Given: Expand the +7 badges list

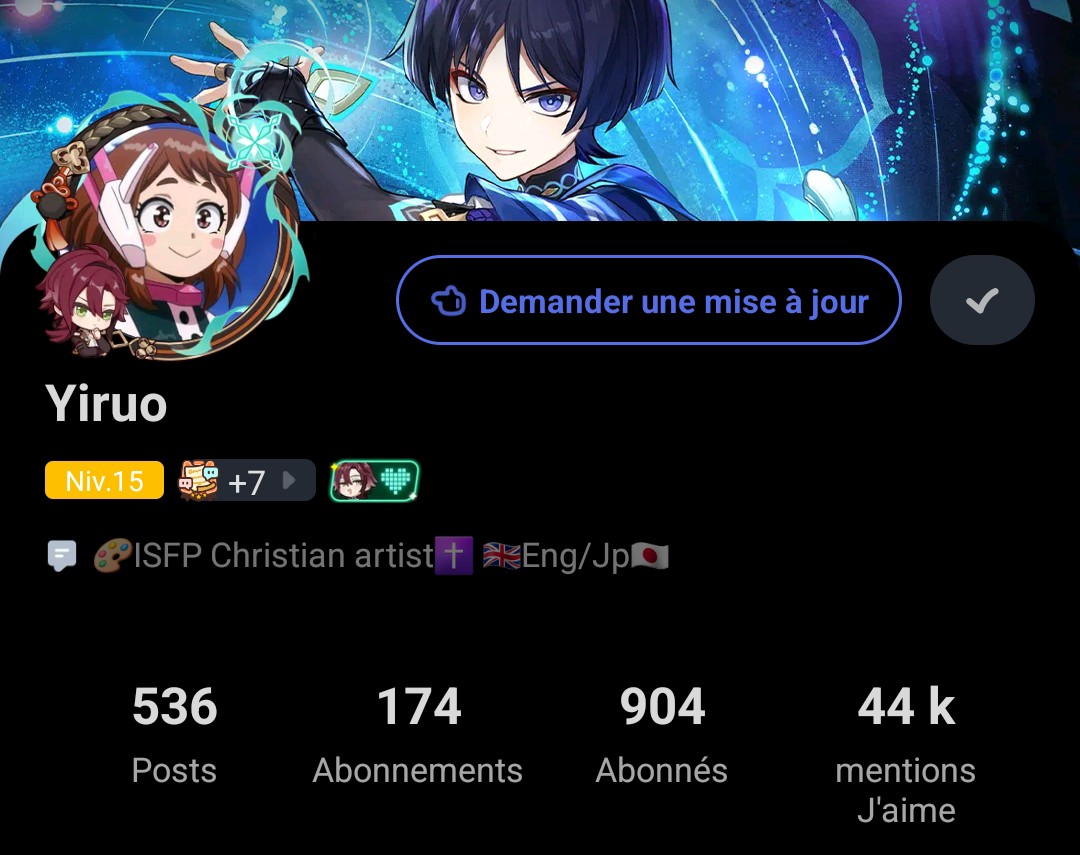Looking at the screenshot, I should [x=247, y=480].
